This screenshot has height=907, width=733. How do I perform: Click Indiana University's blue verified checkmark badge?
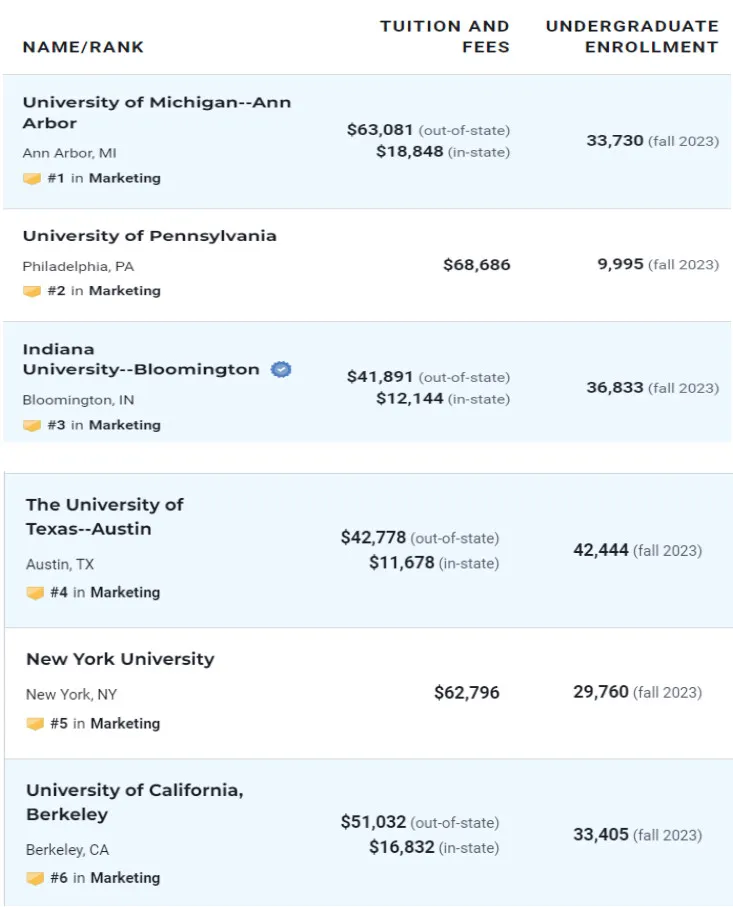[x=282, y=369]
